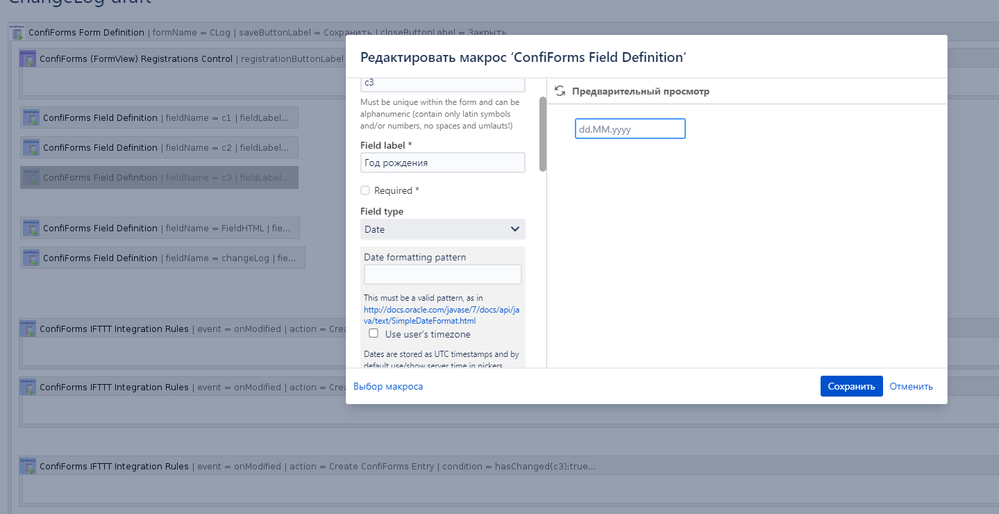Viewport: 999px width, 514px height.
Task: Toggle the Required checkbox
Action: pos(365,190)
